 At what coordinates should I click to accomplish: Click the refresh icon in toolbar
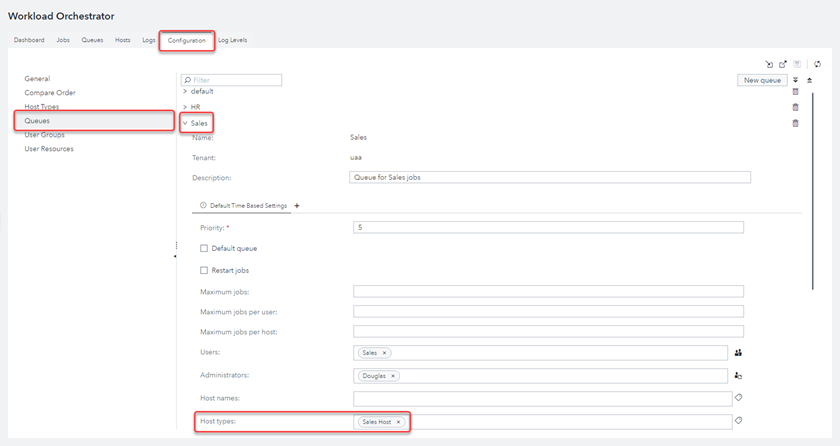818,64
